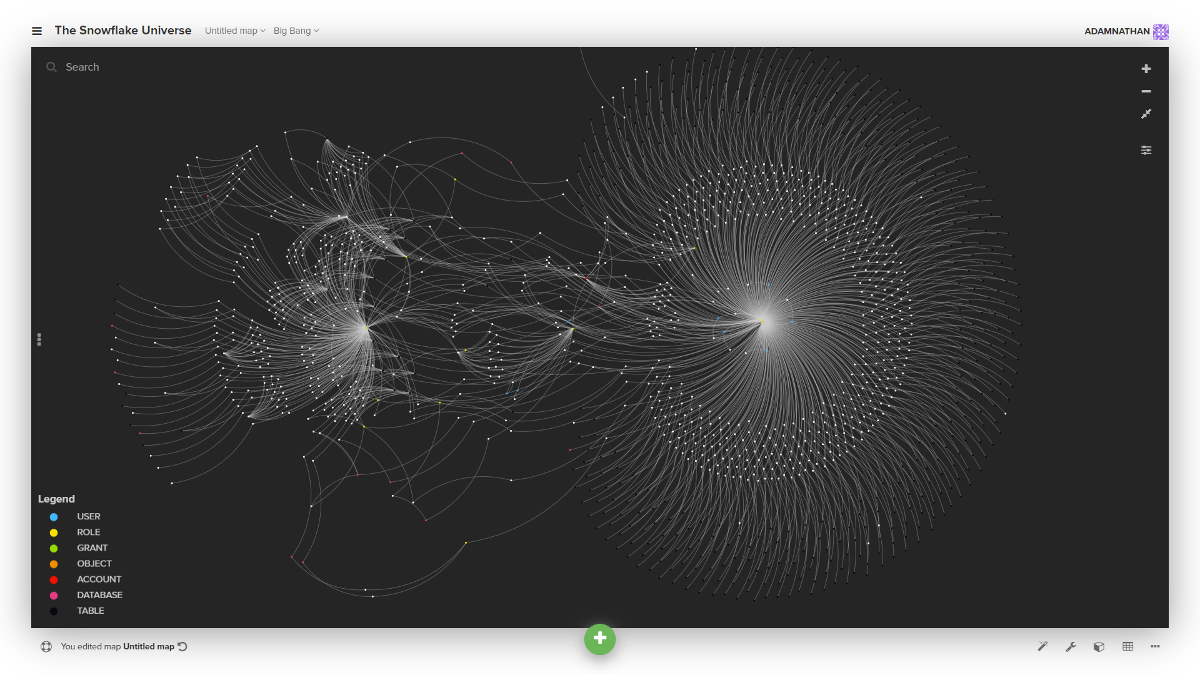Open the wrench tools icon

click(1070, 647)
